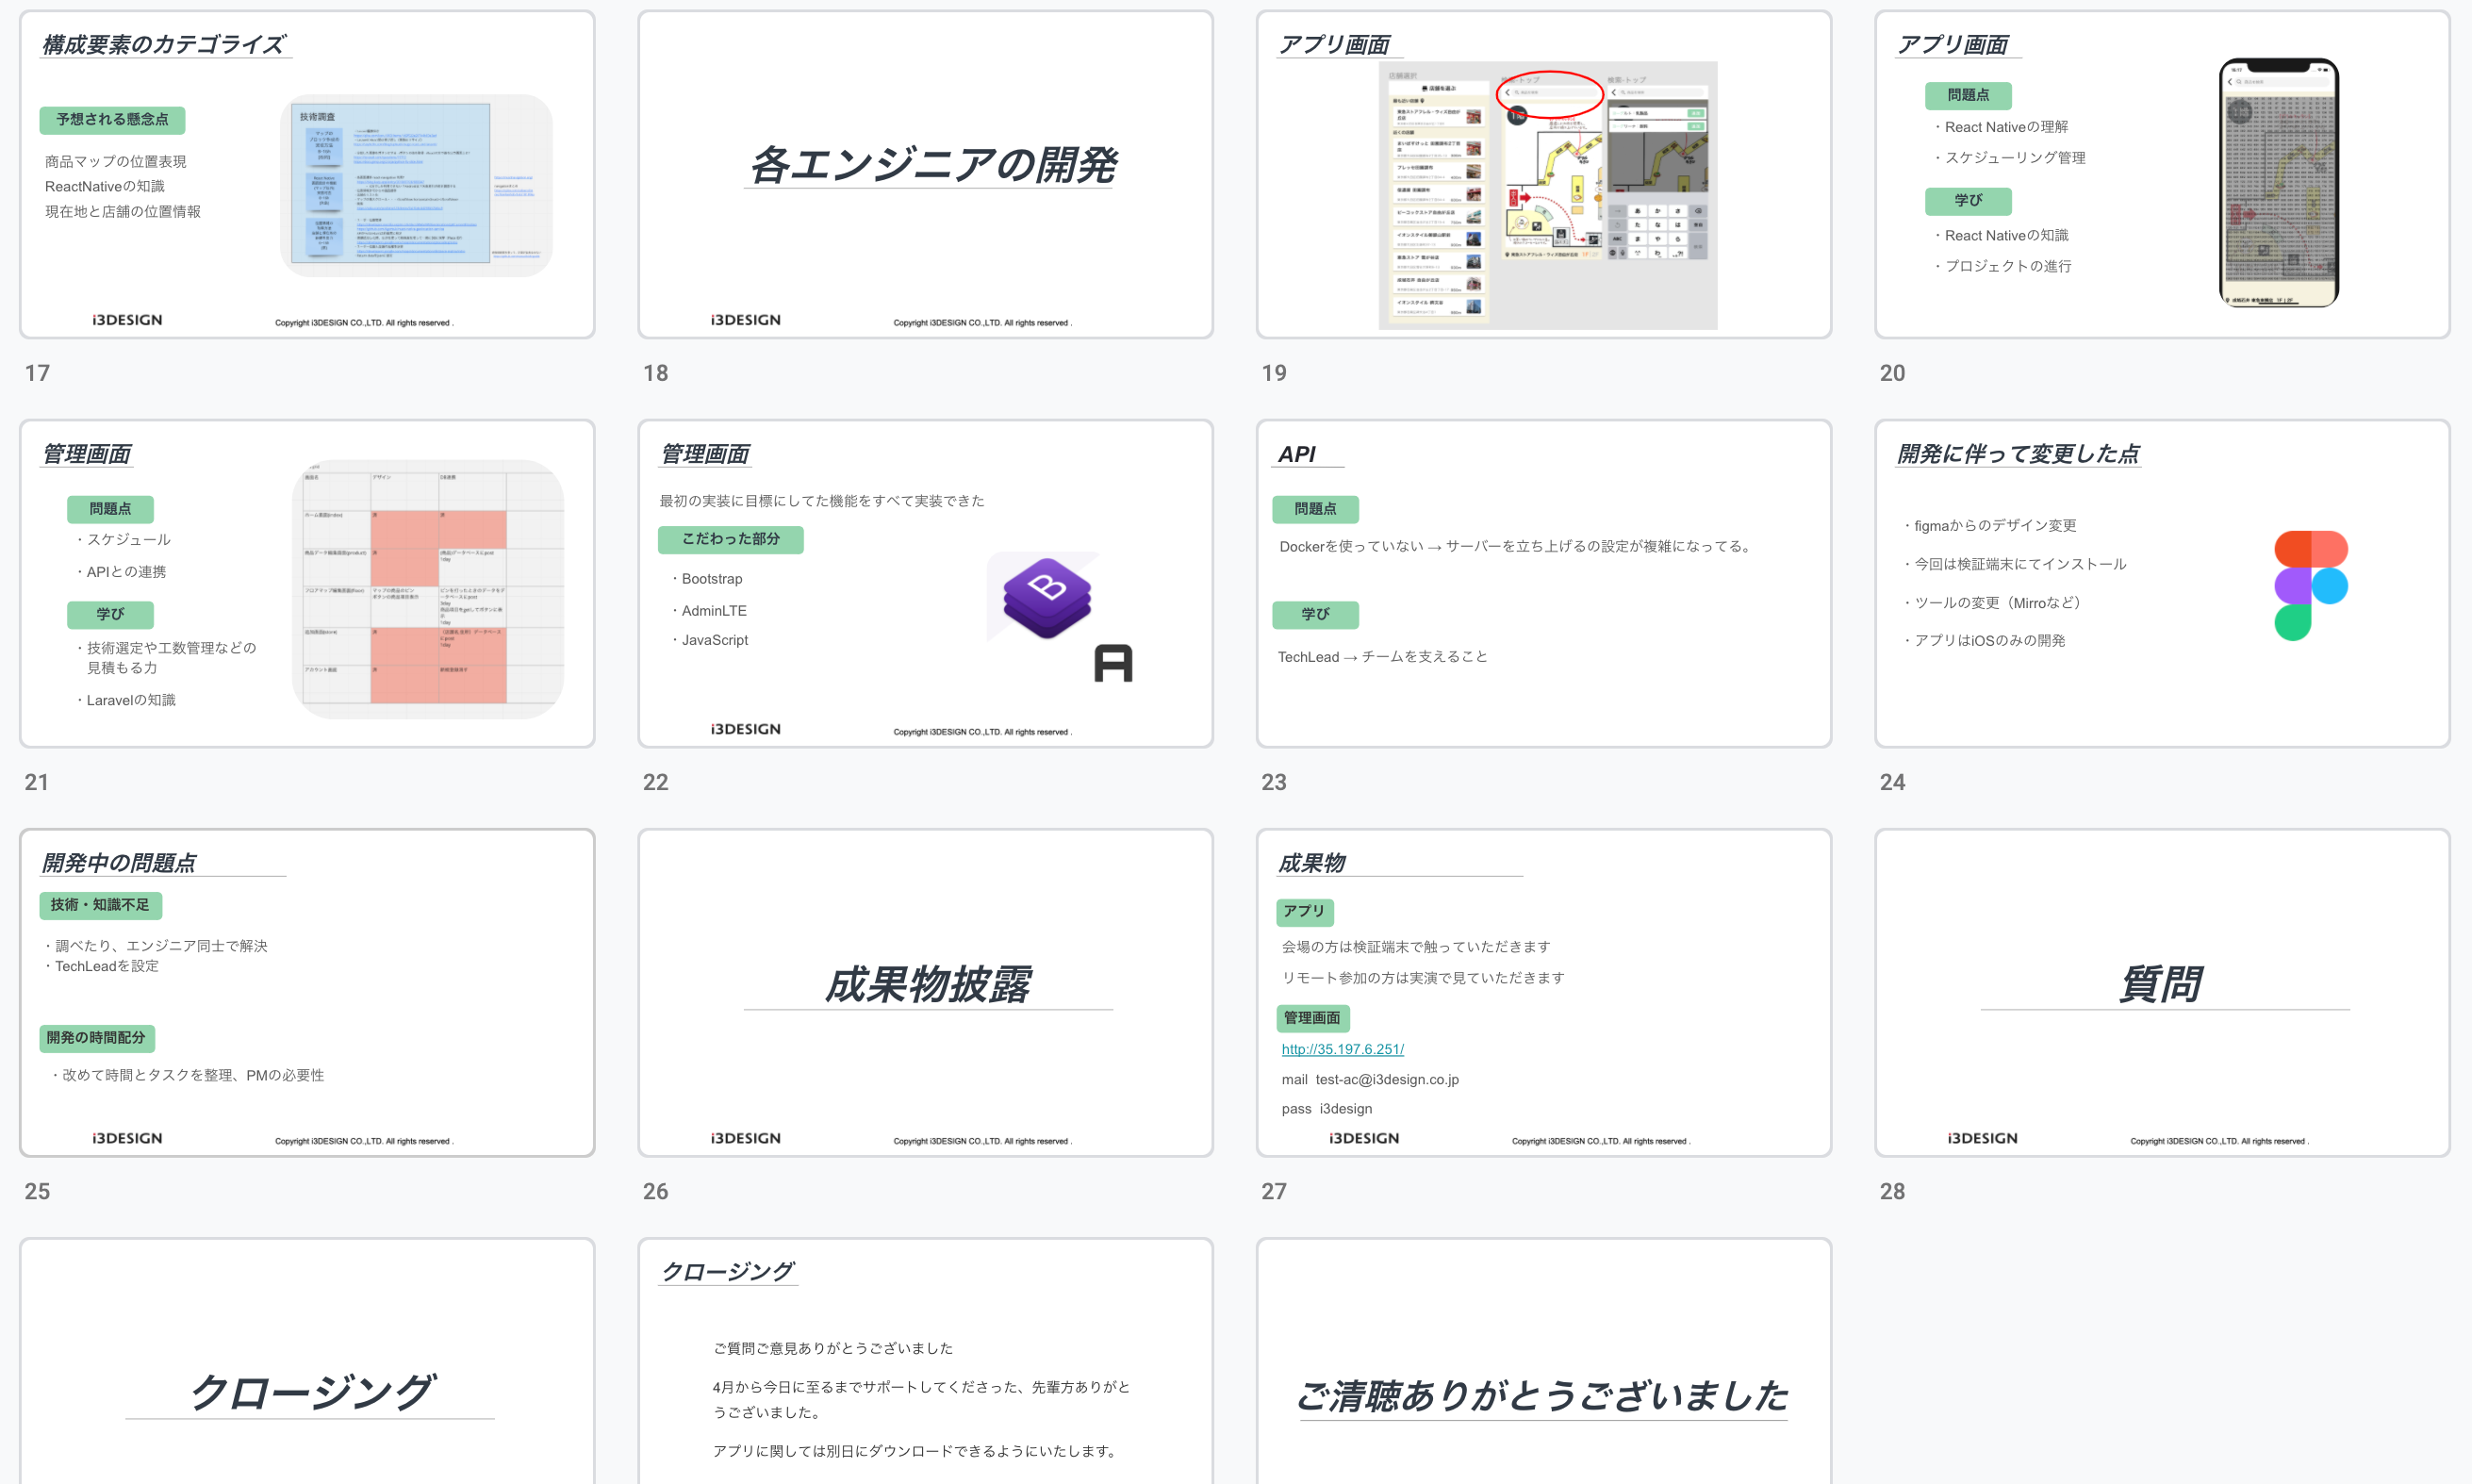Select slide 28 質問

click(2162, 992)
